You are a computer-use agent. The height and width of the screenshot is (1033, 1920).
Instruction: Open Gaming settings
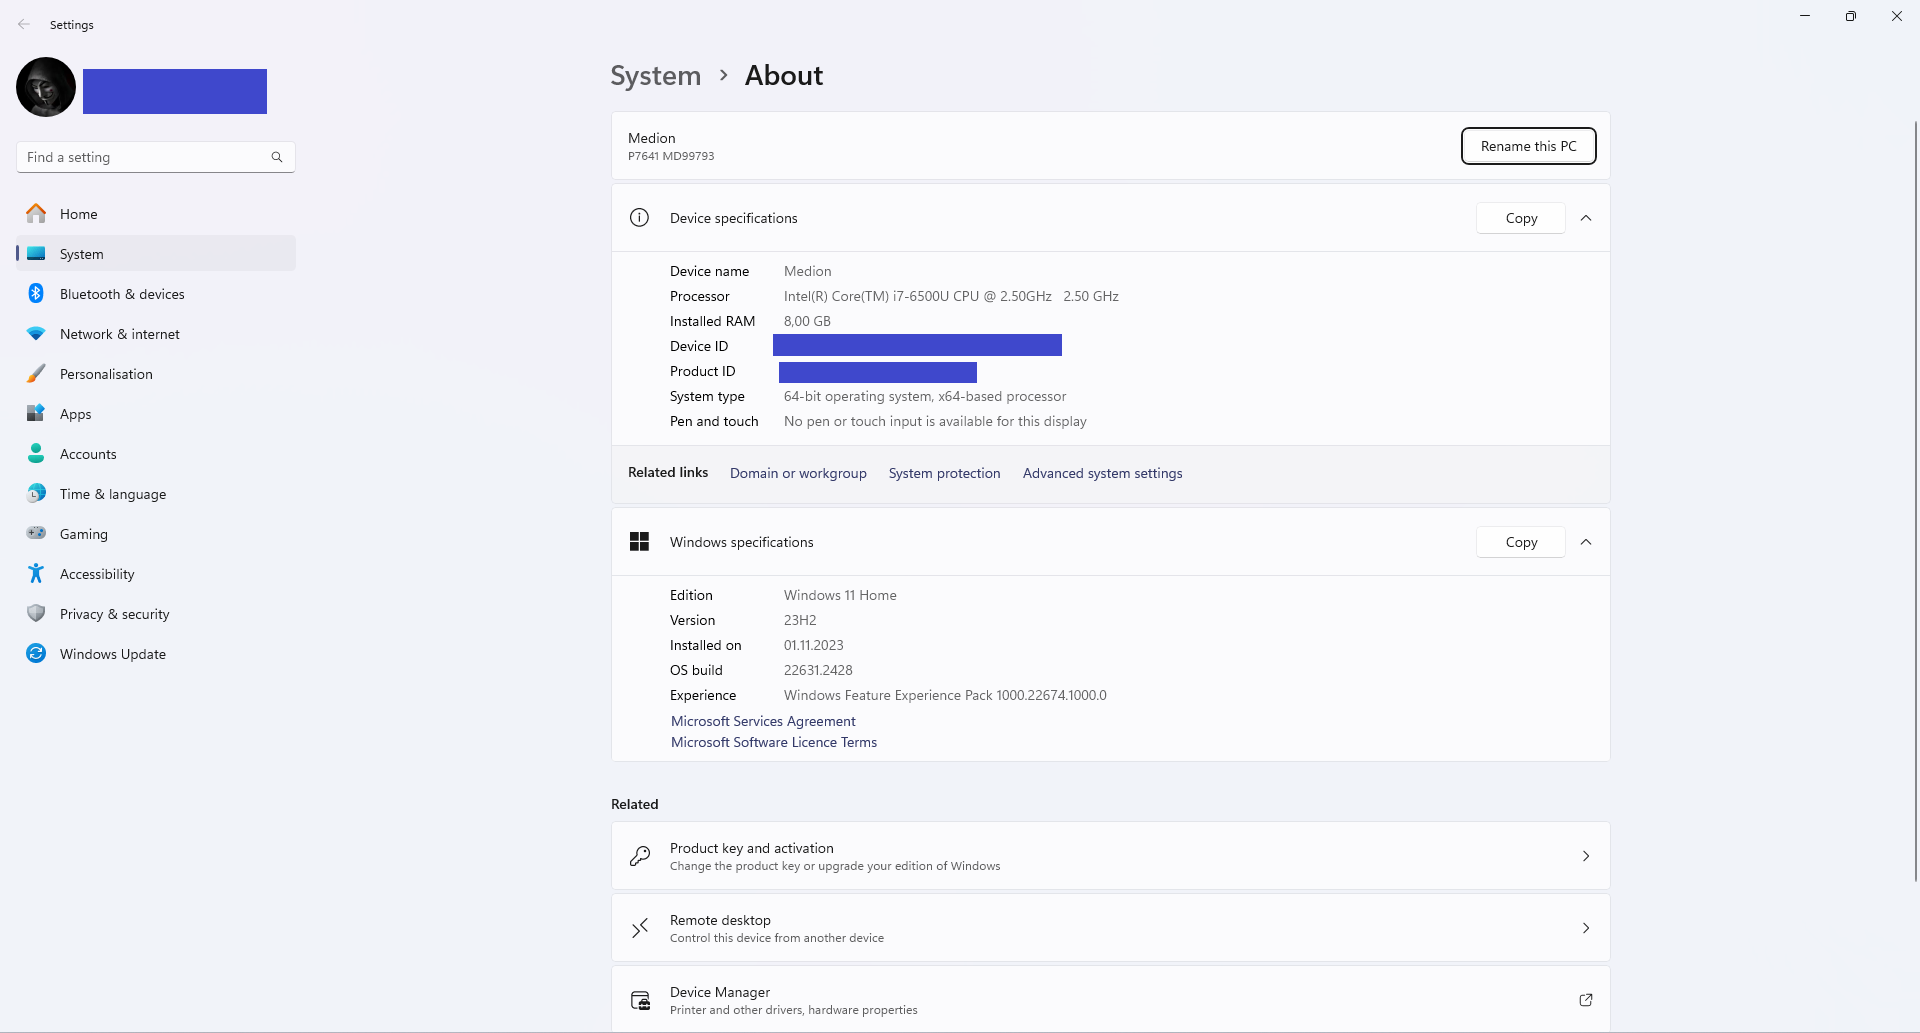pos(156,533)
